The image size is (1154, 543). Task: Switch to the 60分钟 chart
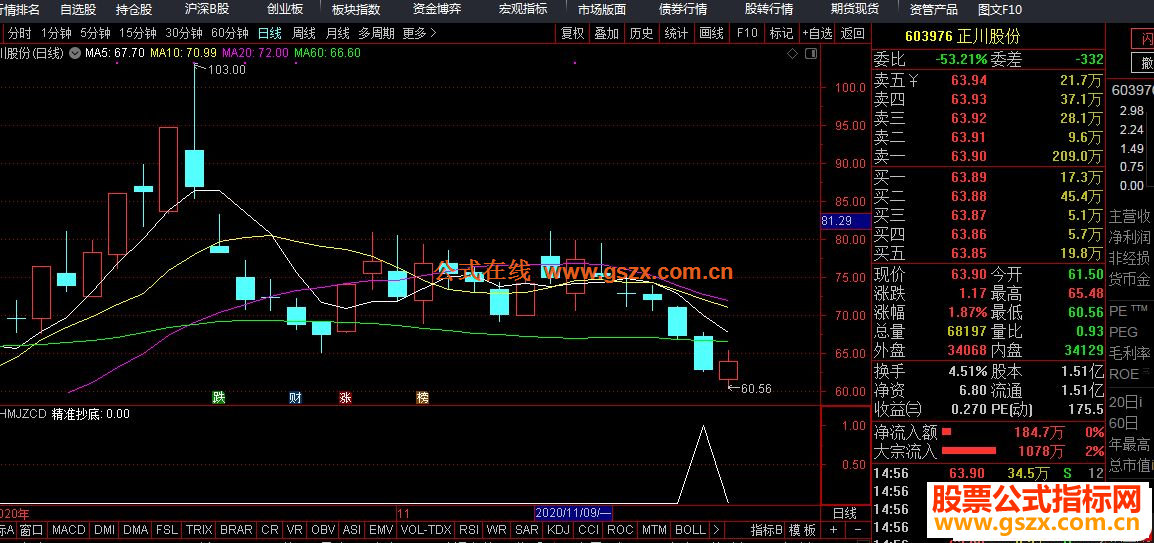tap(230, 33)
